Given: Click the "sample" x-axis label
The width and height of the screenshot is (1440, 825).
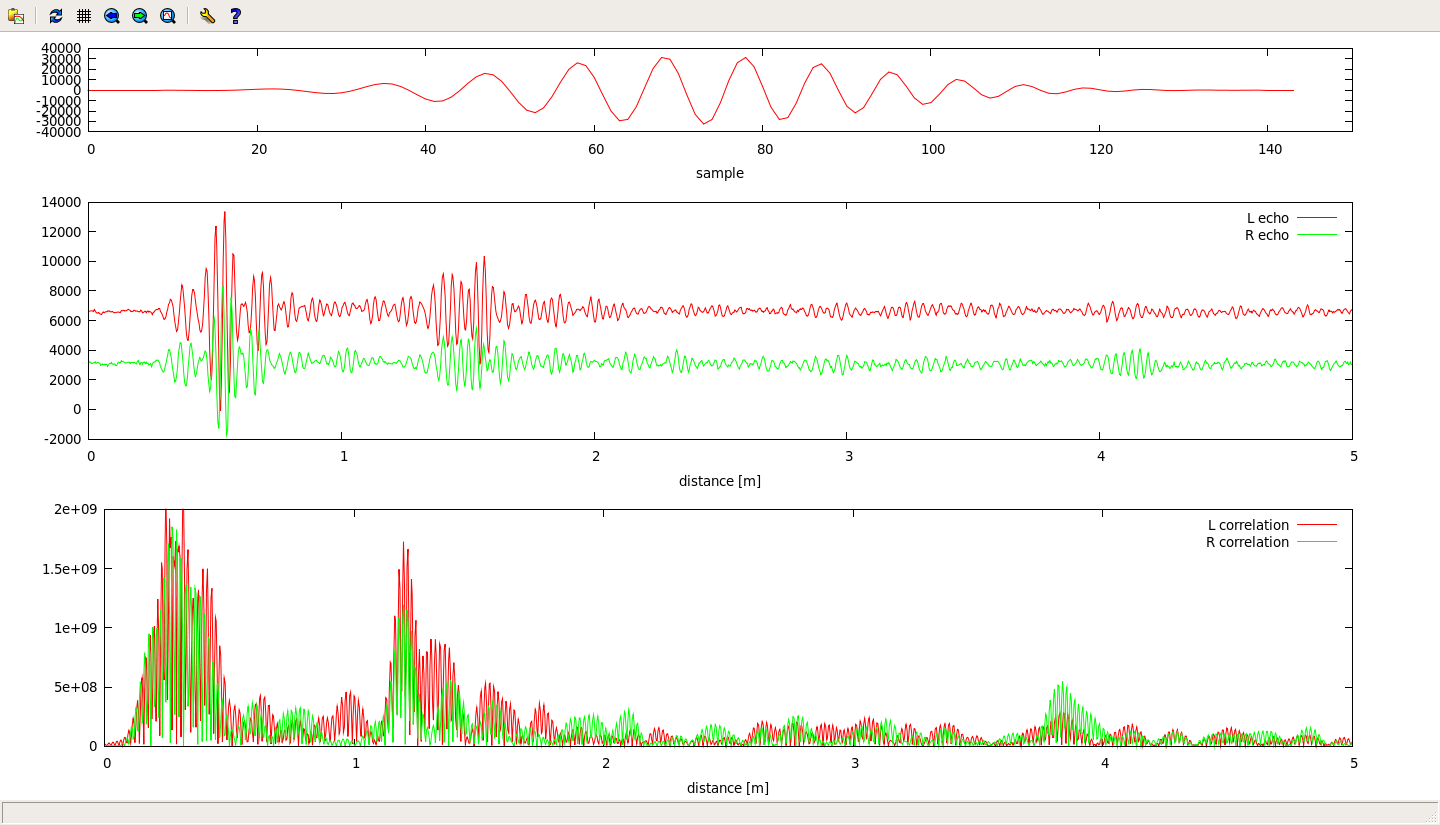Looking at the screenshot, I should (x=719, y=173).
